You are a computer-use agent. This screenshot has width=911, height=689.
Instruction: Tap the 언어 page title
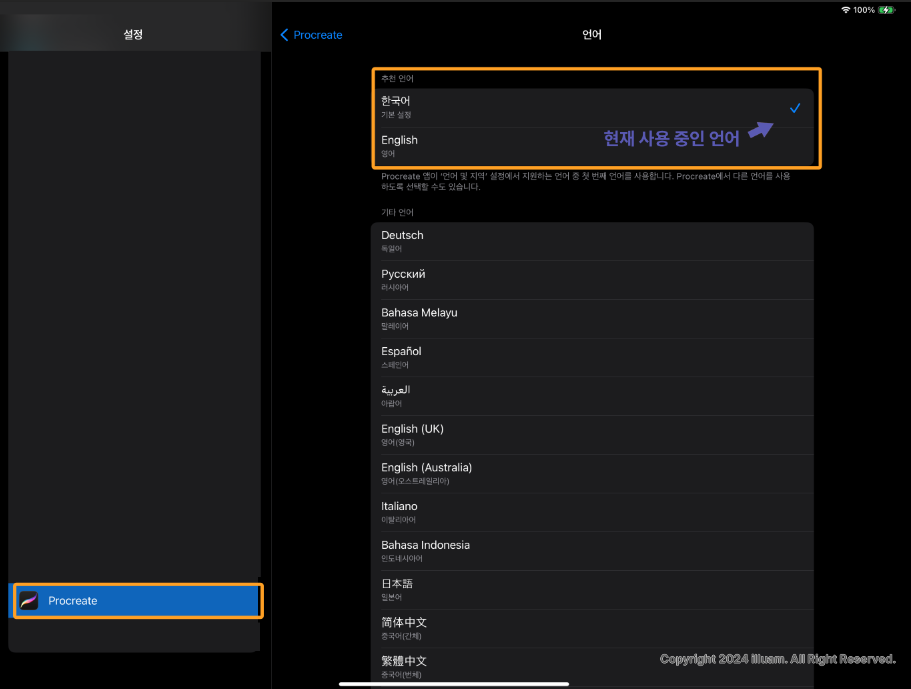[x=592, y=34]
